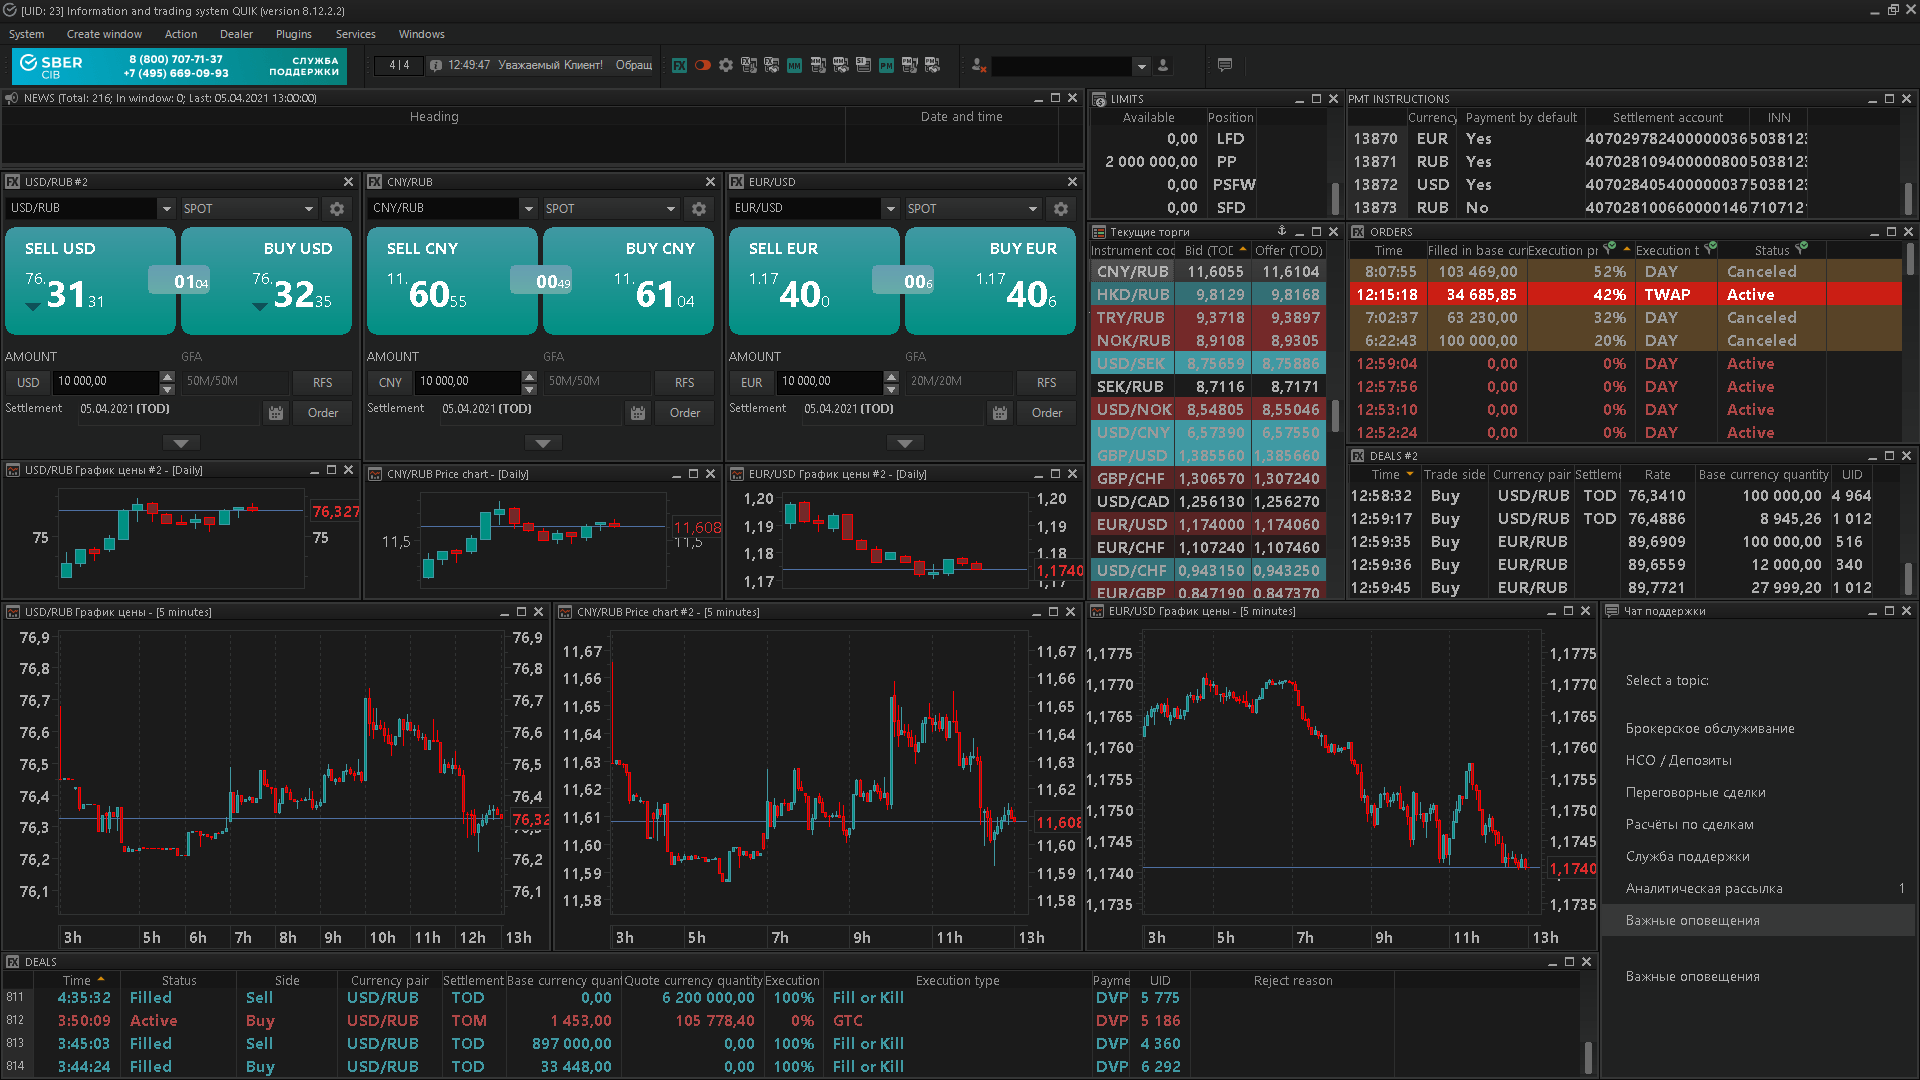Open SPOT dropdown in EUR/USD panel
This screenshot has height=1080, width=1920.
[x=1032, y=209]
